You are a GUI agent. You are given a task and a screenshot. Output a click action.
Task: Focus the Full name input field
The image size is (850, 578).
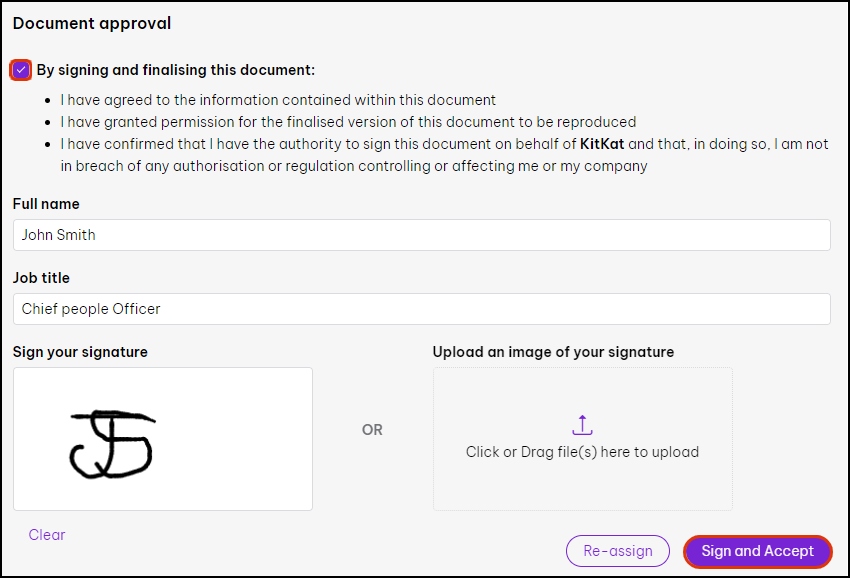(x=421, y=235)
